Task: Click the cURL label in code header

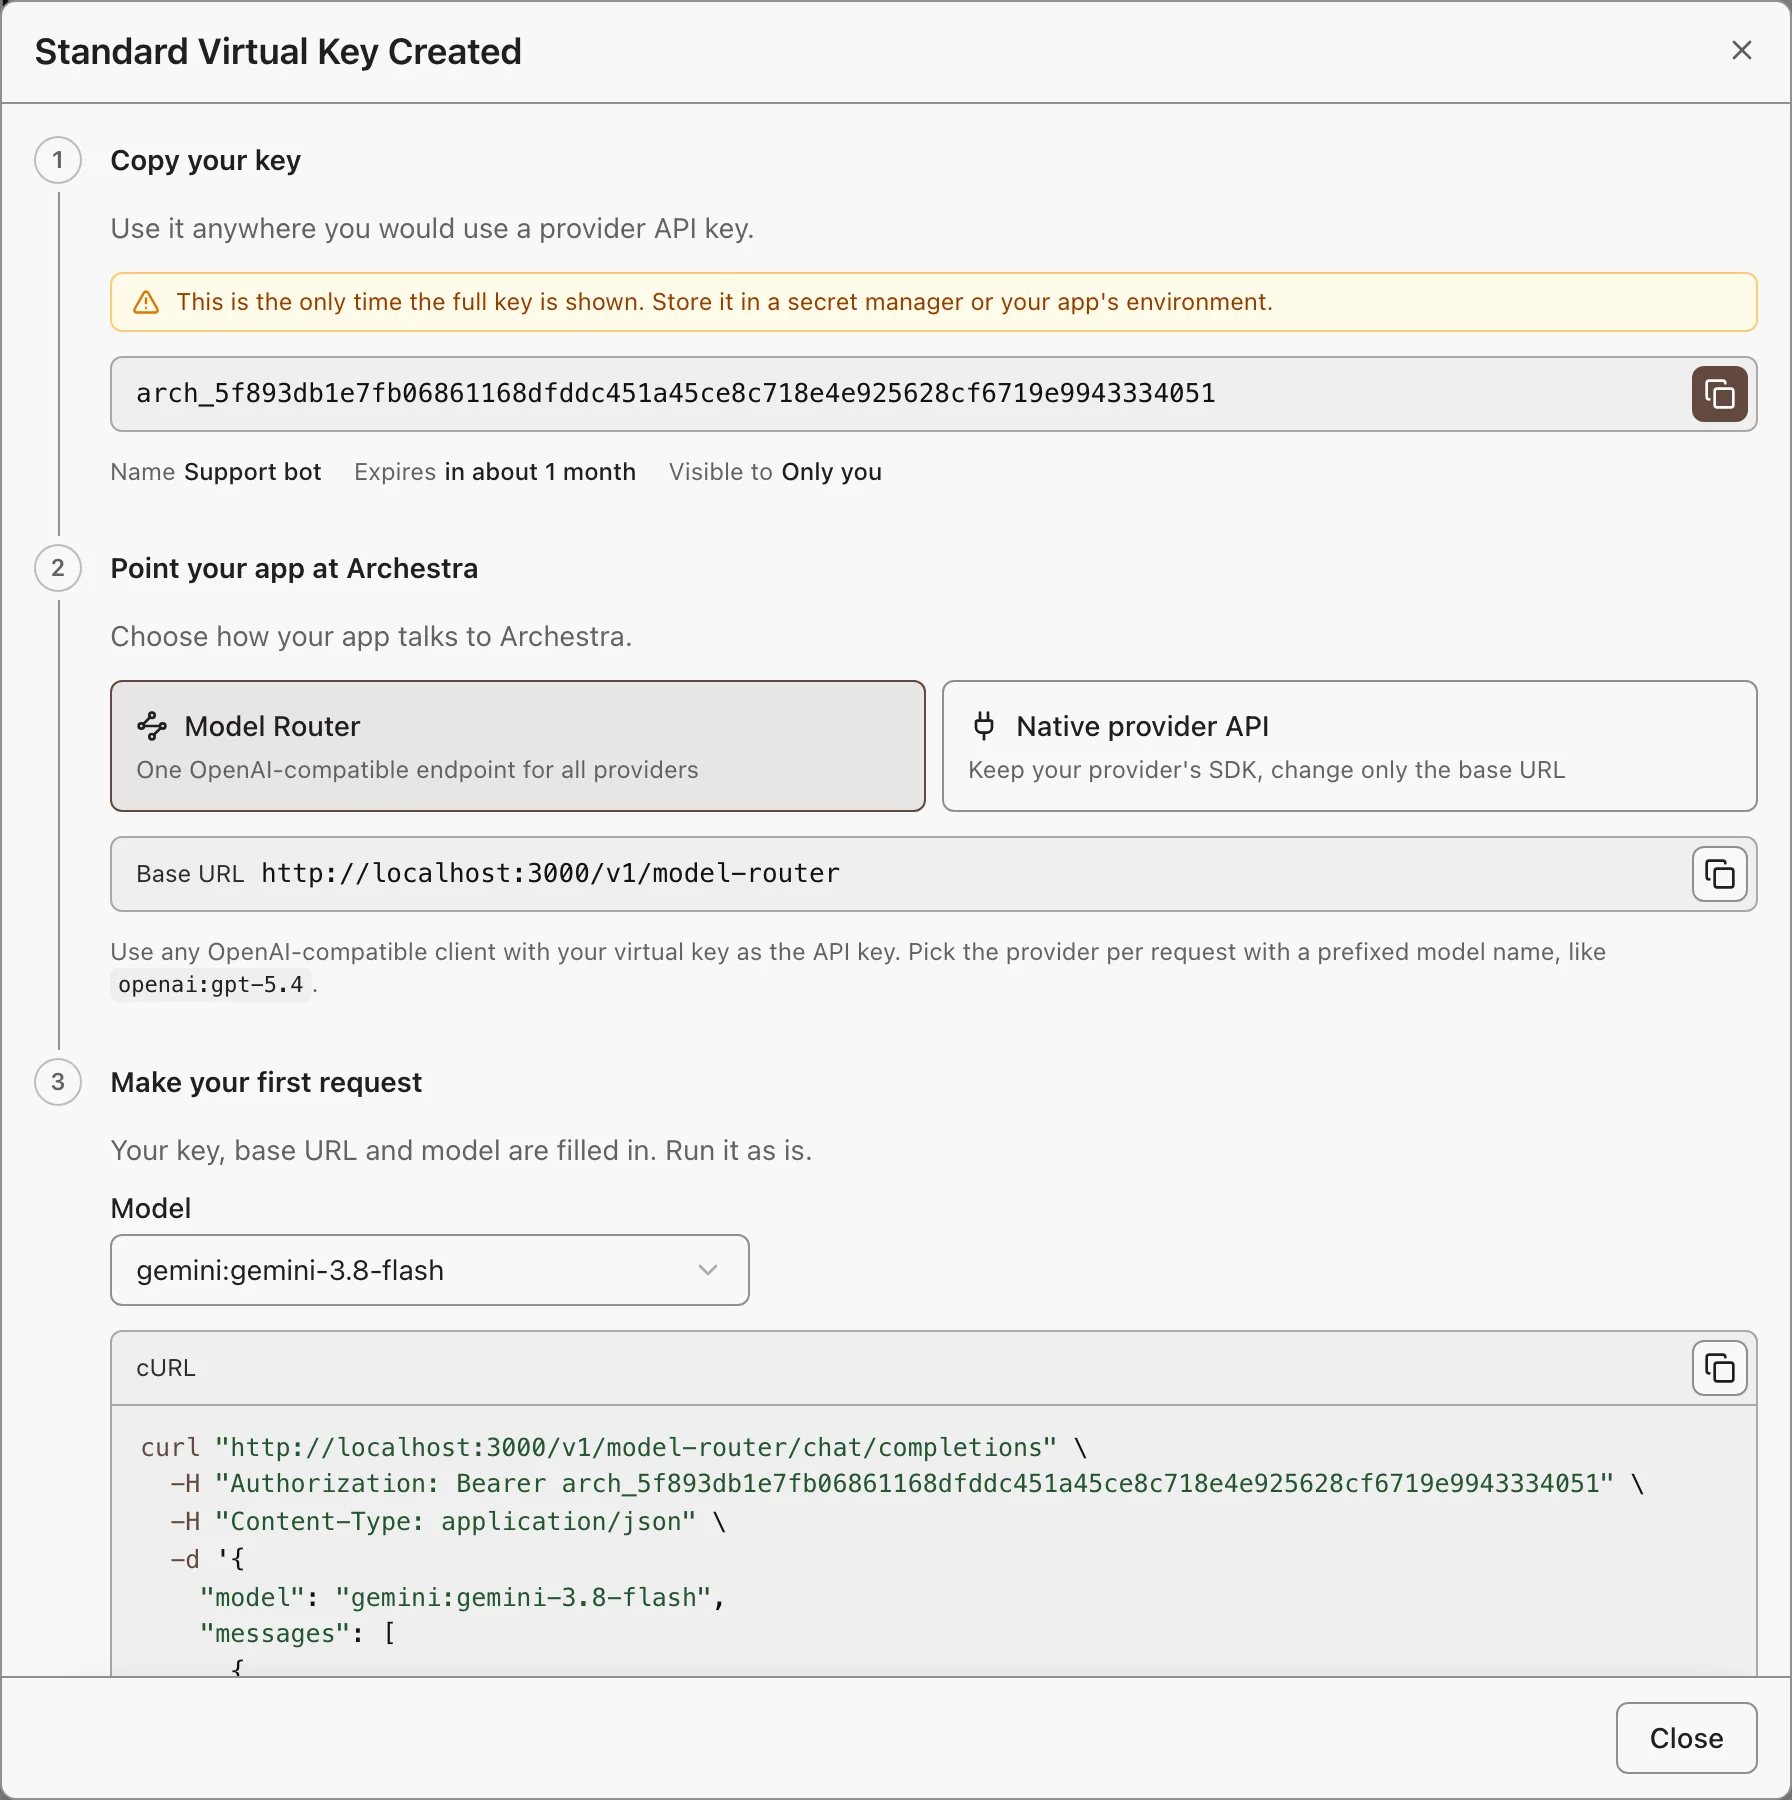Action: pos(166,1368)
